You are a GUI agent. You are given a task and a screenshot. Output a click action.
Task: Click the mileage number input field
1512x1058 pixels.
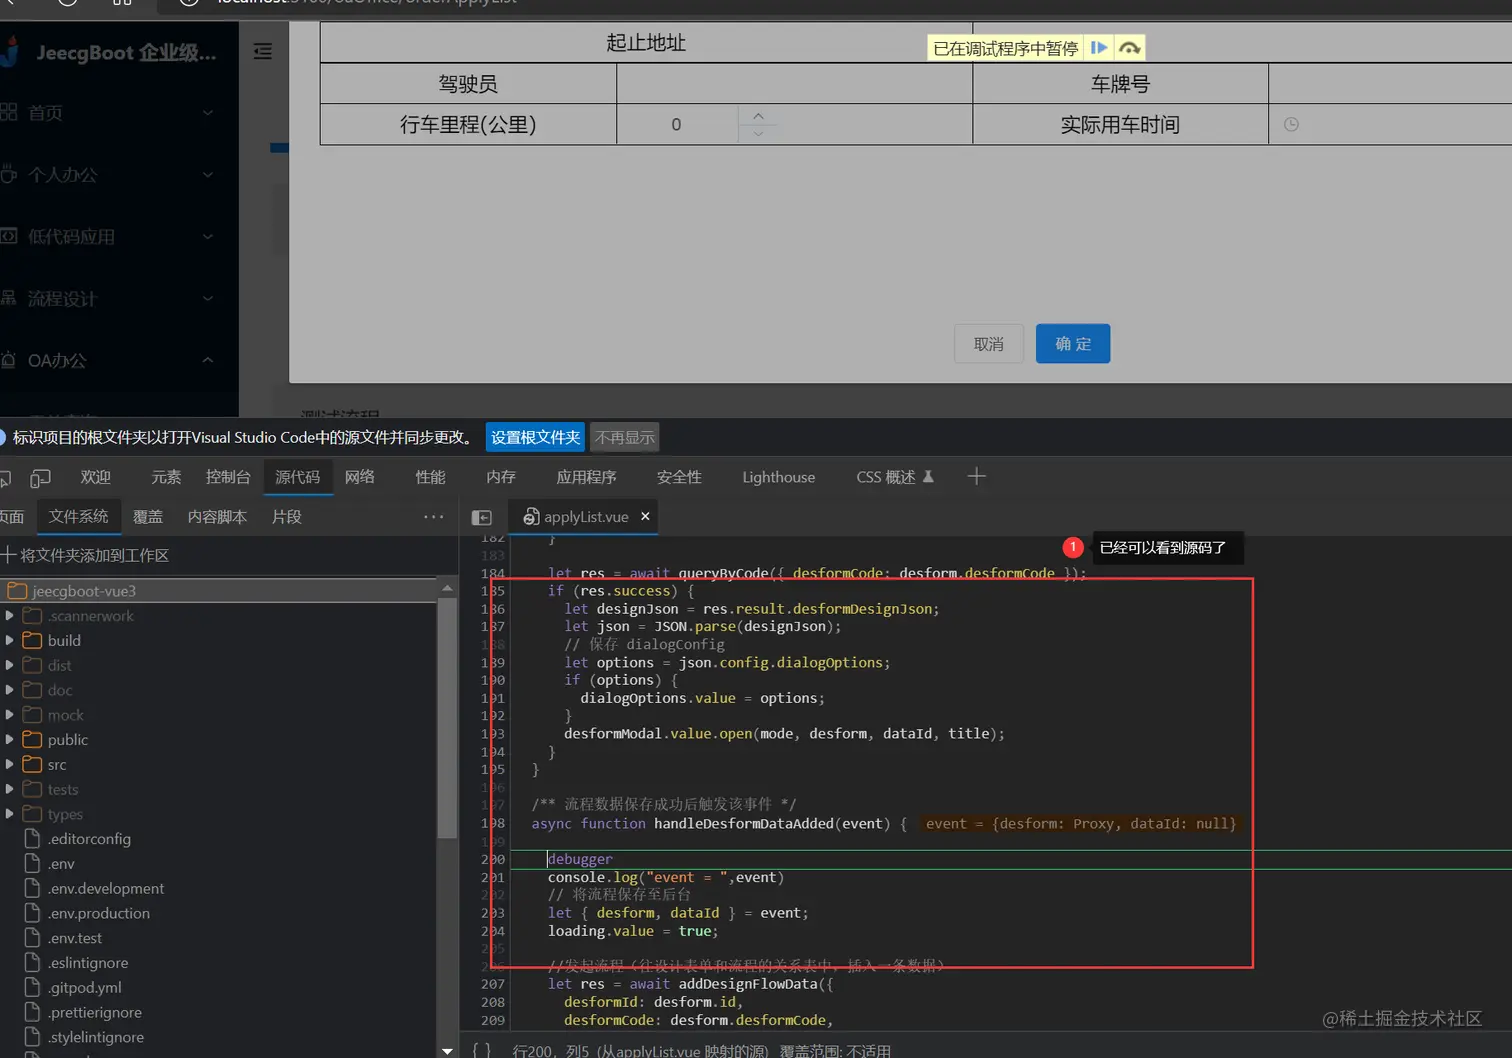[x=677, y=124]
